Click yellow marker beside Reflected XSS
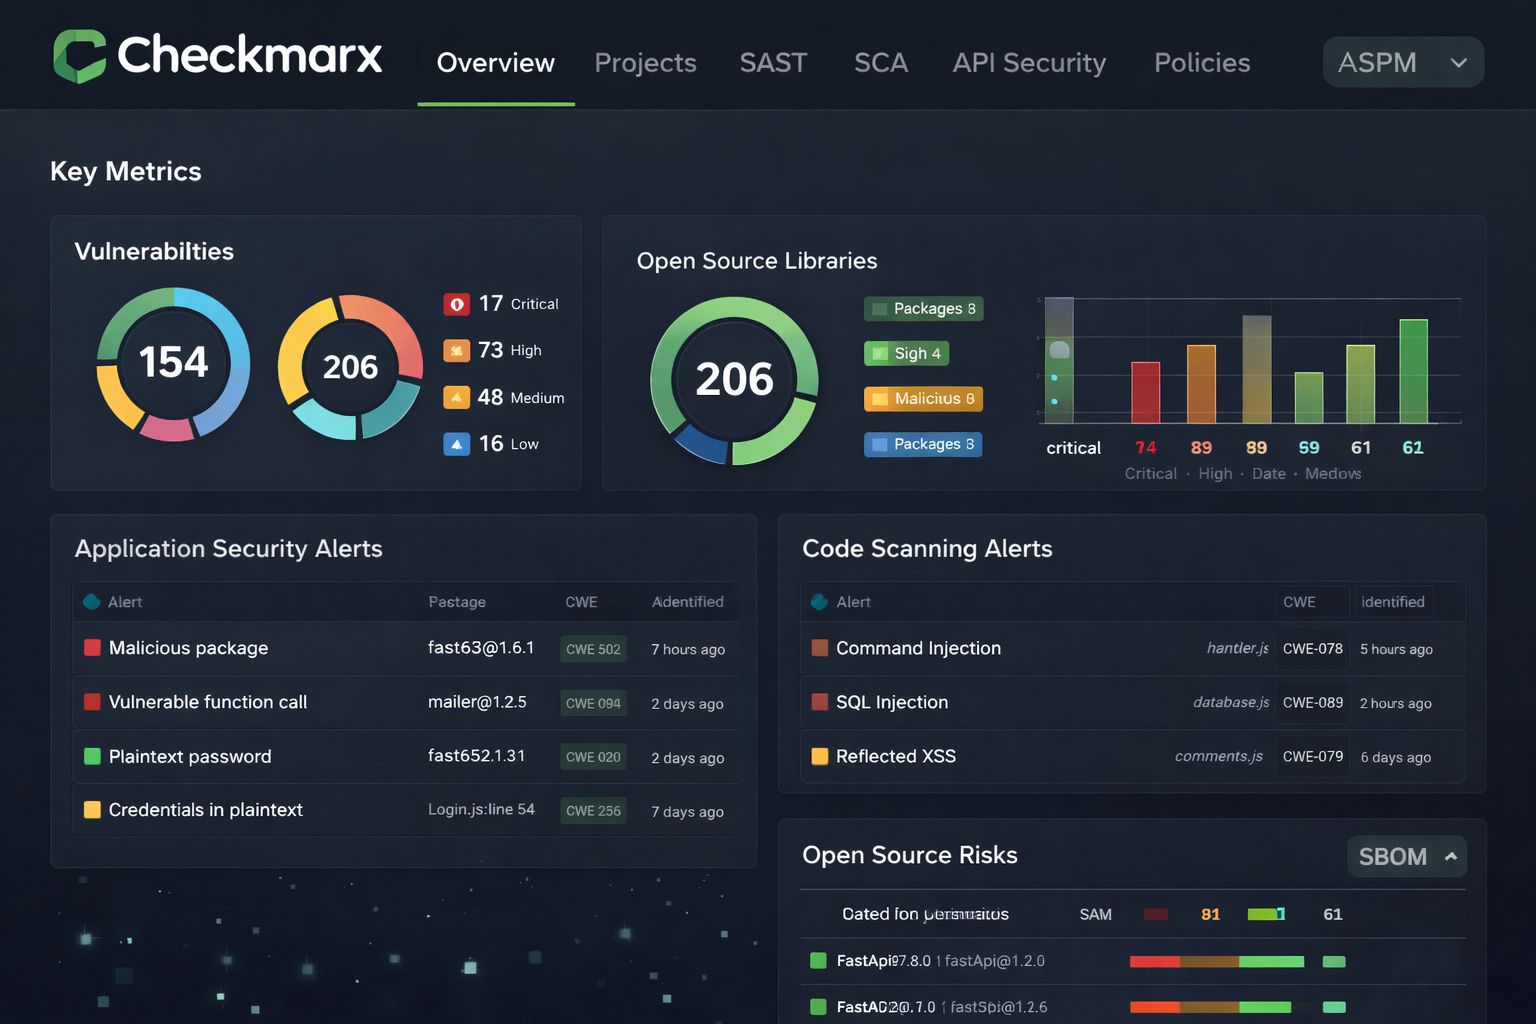Screen dimensions: 1536x1024 pyautogui.click(x=820, y=756)
